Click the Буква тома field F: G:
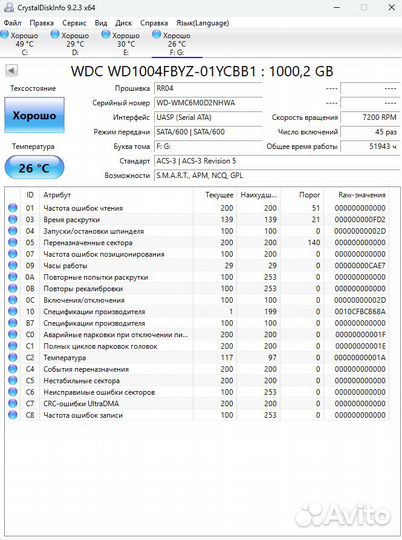This screenshot has height=540, width=402. pyautogui.click(x=208, y=146)
